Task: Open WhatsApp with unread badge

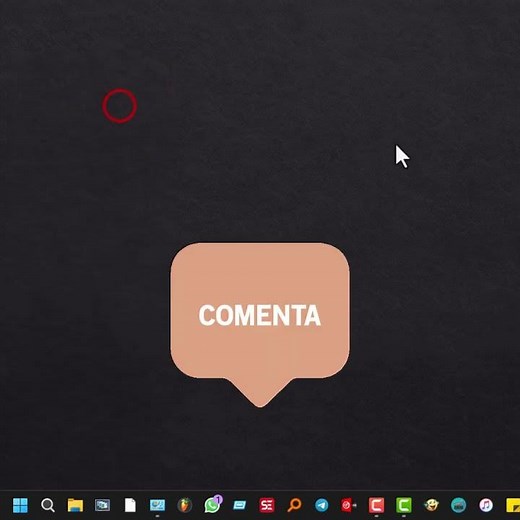Action: point(212,505)
